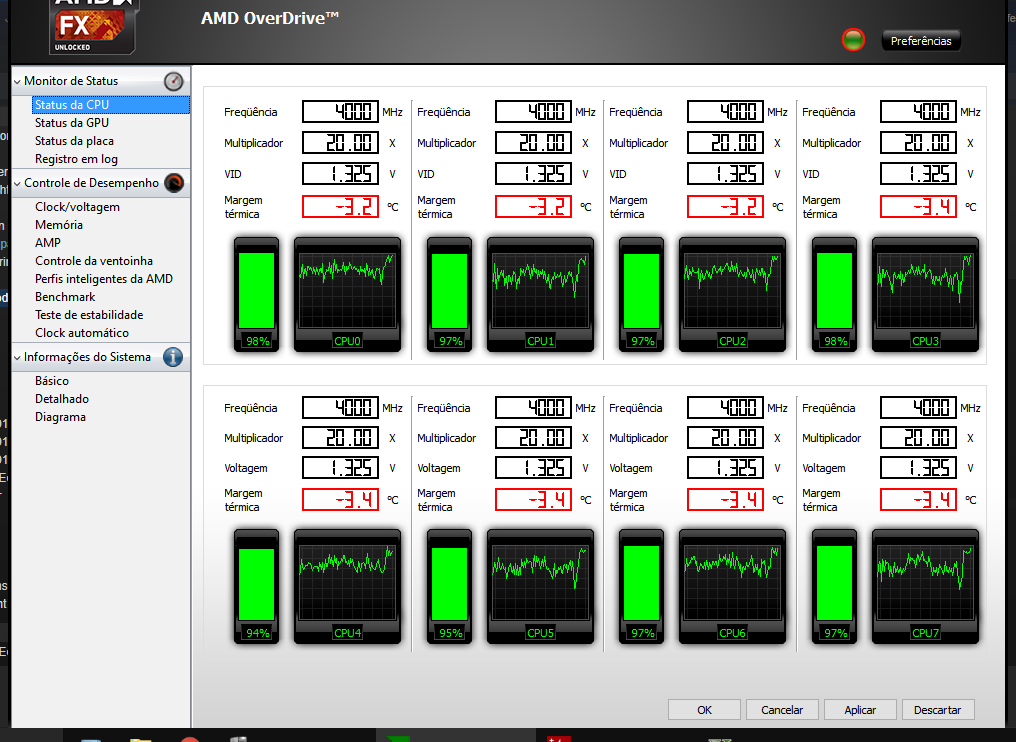Click CPU0 VID value field
1016x742 pixels.
[x=340, y=174]
